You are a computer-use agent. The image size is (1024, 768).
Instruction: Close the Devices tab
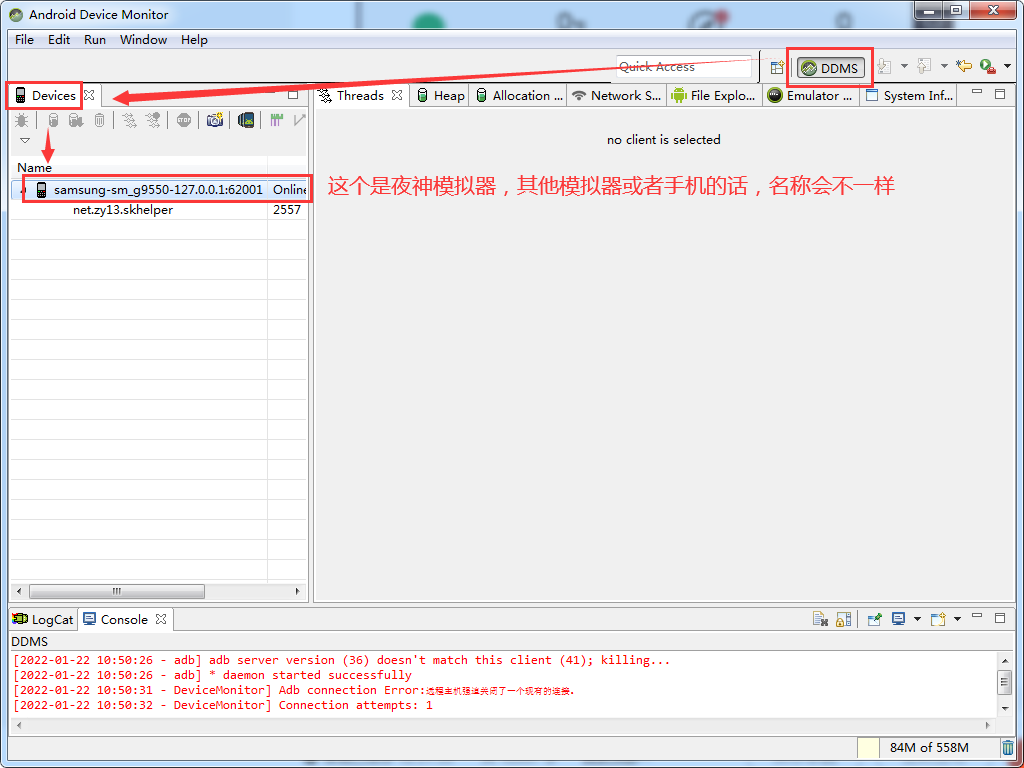coord(89,95)
